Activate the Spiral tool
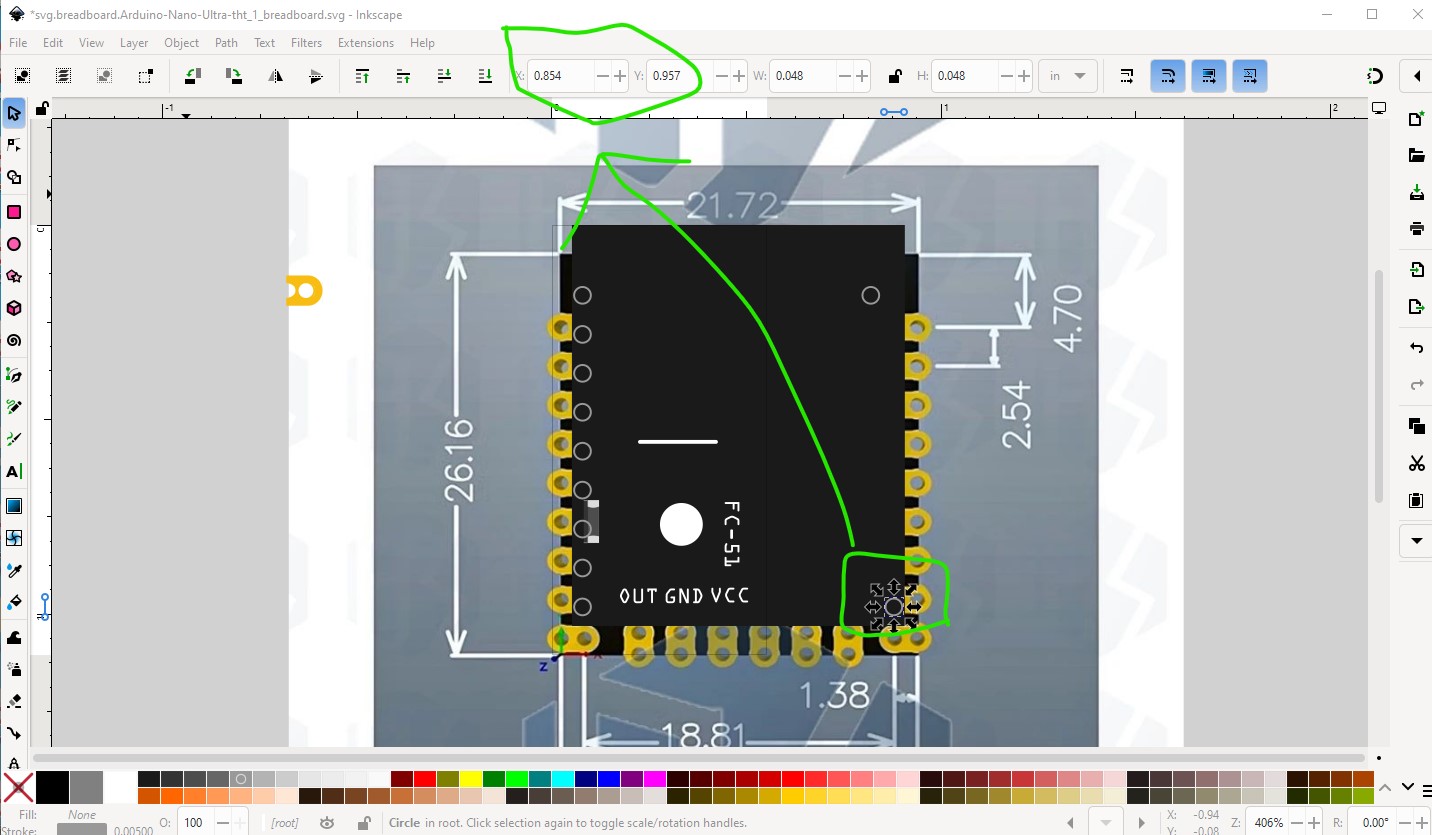Image resolution: width=1432 pixels, height=835 pixels. (x=14, y=341)
